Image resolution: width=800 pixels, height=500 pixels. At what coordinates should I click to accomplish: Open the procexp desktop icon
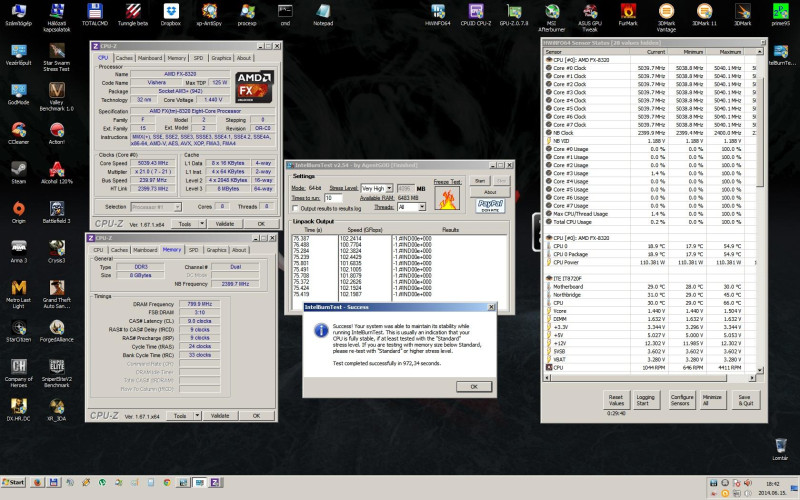(247, 14)
